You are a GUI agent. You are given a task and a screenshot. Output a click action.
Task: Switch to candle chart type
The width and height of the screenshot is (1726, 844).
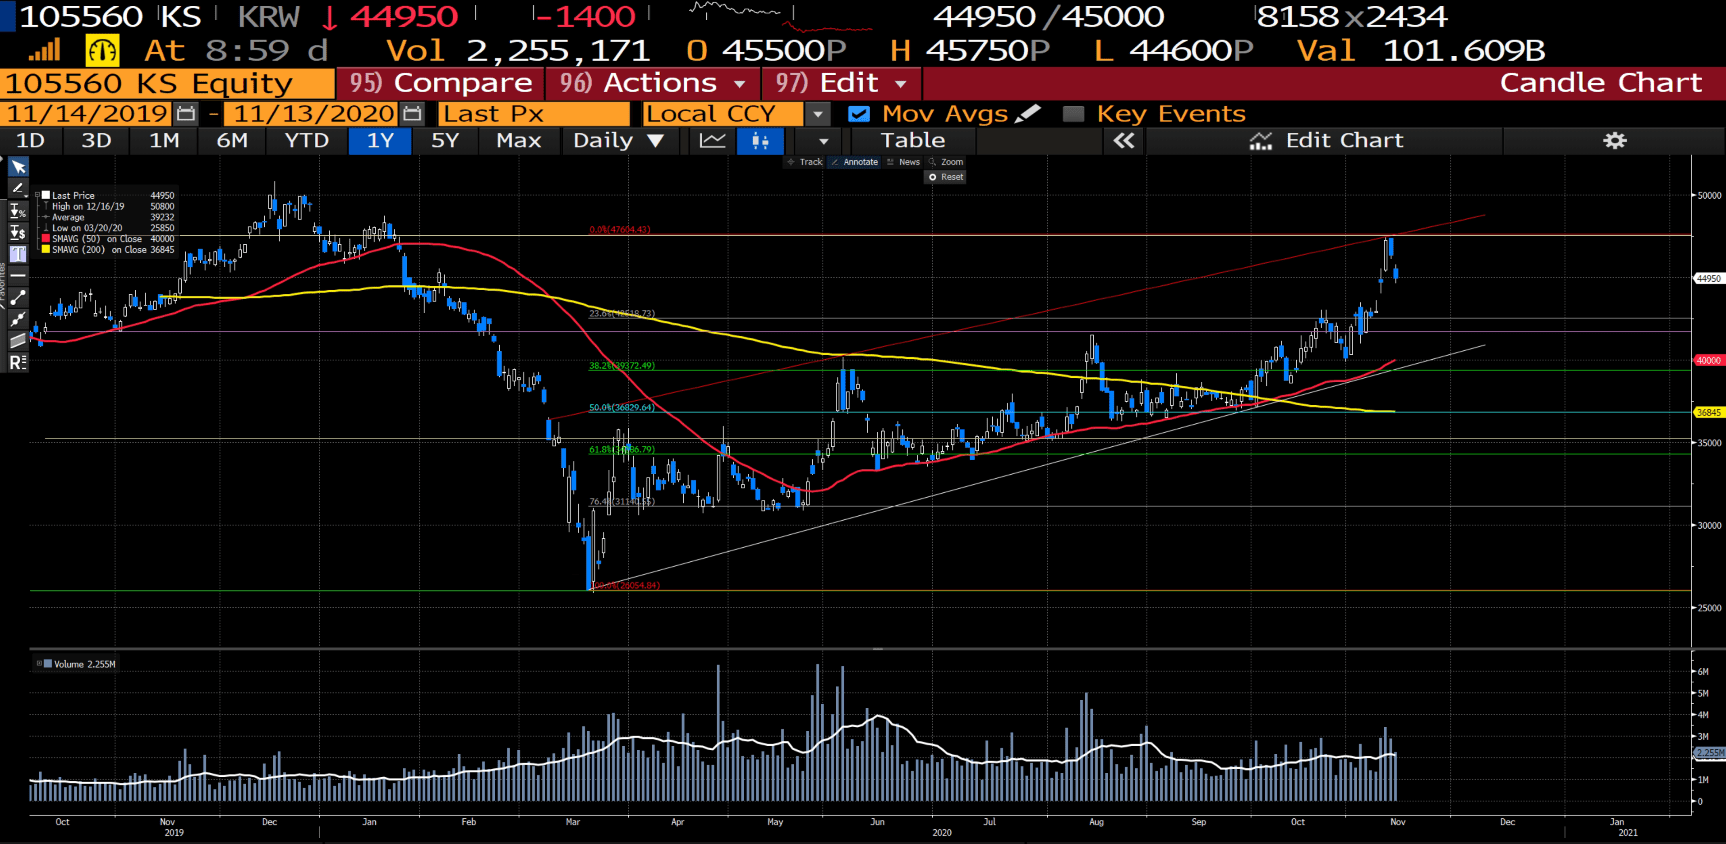pyautogui.click(x=760, y=141)
